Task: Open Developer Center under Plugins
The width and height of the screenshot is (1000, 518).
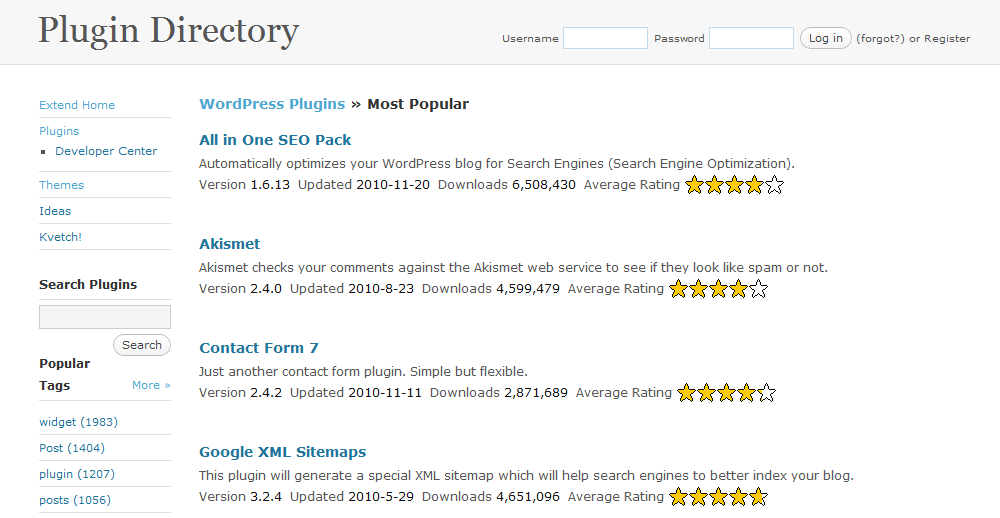Action: tap(106, 151)
